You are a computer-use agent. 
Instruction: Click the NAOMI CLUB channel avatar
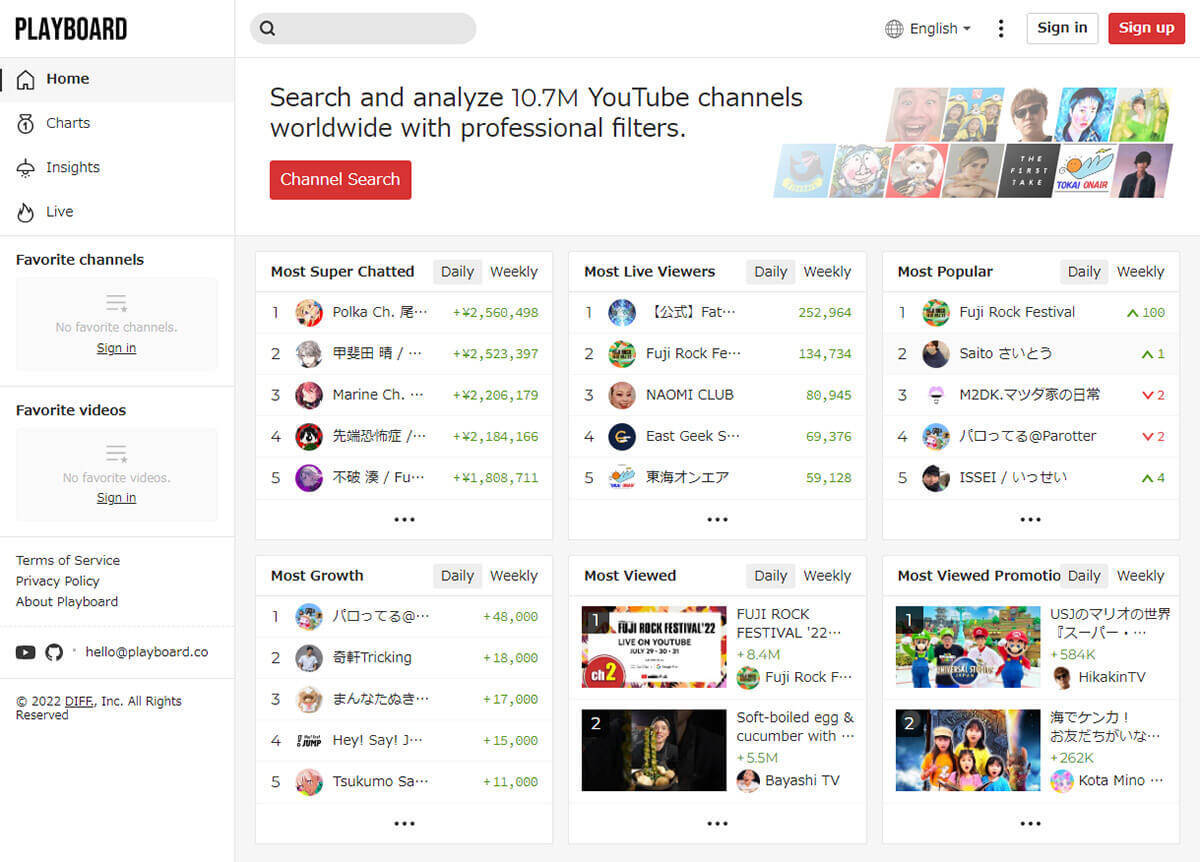click(x=622, y=395)
